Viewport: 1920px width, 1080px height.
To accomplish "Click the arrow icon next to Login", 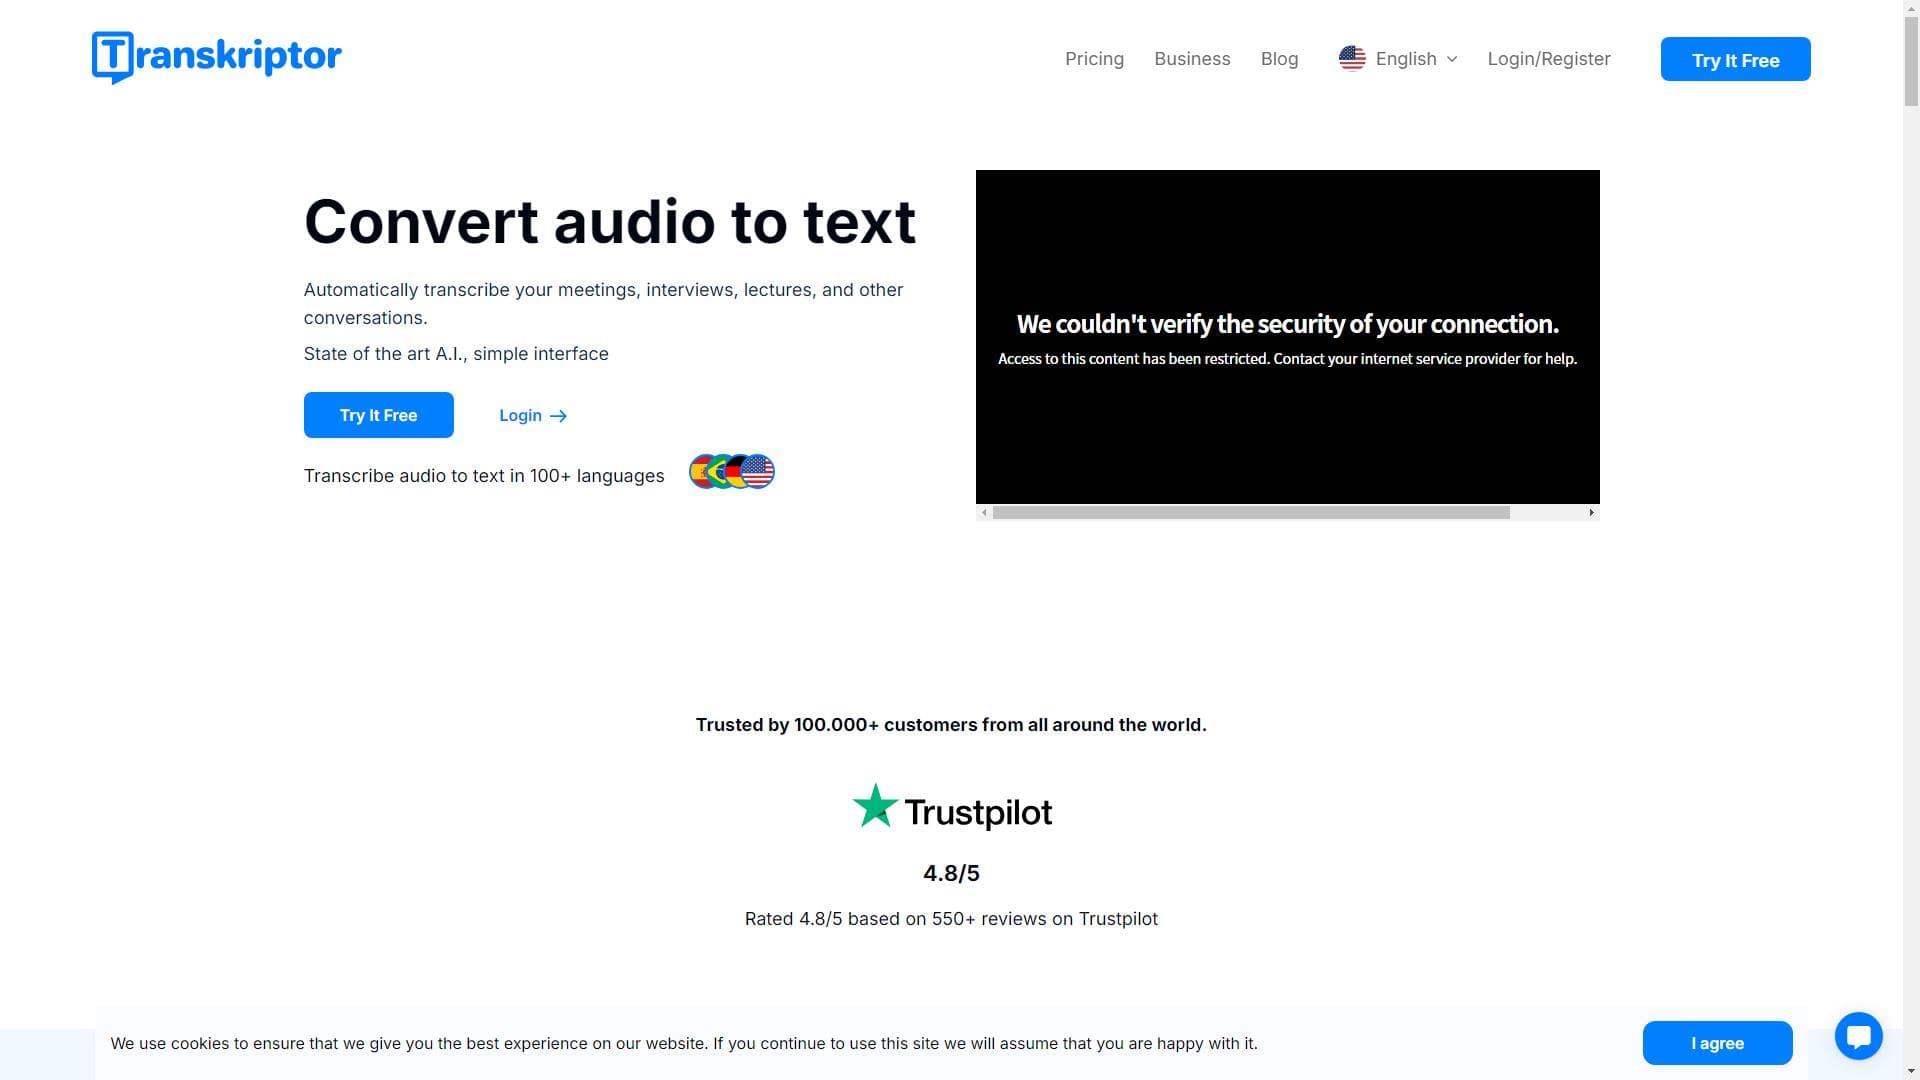I will pos(559,416).
